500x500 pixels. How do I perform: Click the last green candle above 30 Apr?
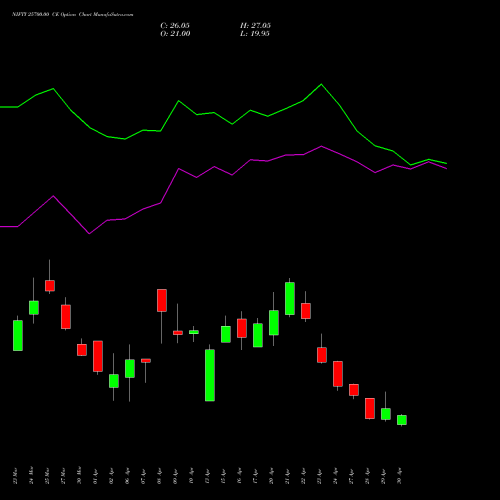click(402, 420)
